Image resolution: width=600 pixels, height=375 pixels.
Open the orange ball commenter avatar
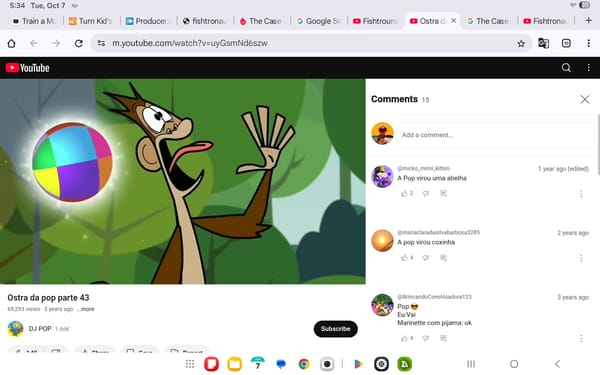pyautogui.click(x=382, y=241)
